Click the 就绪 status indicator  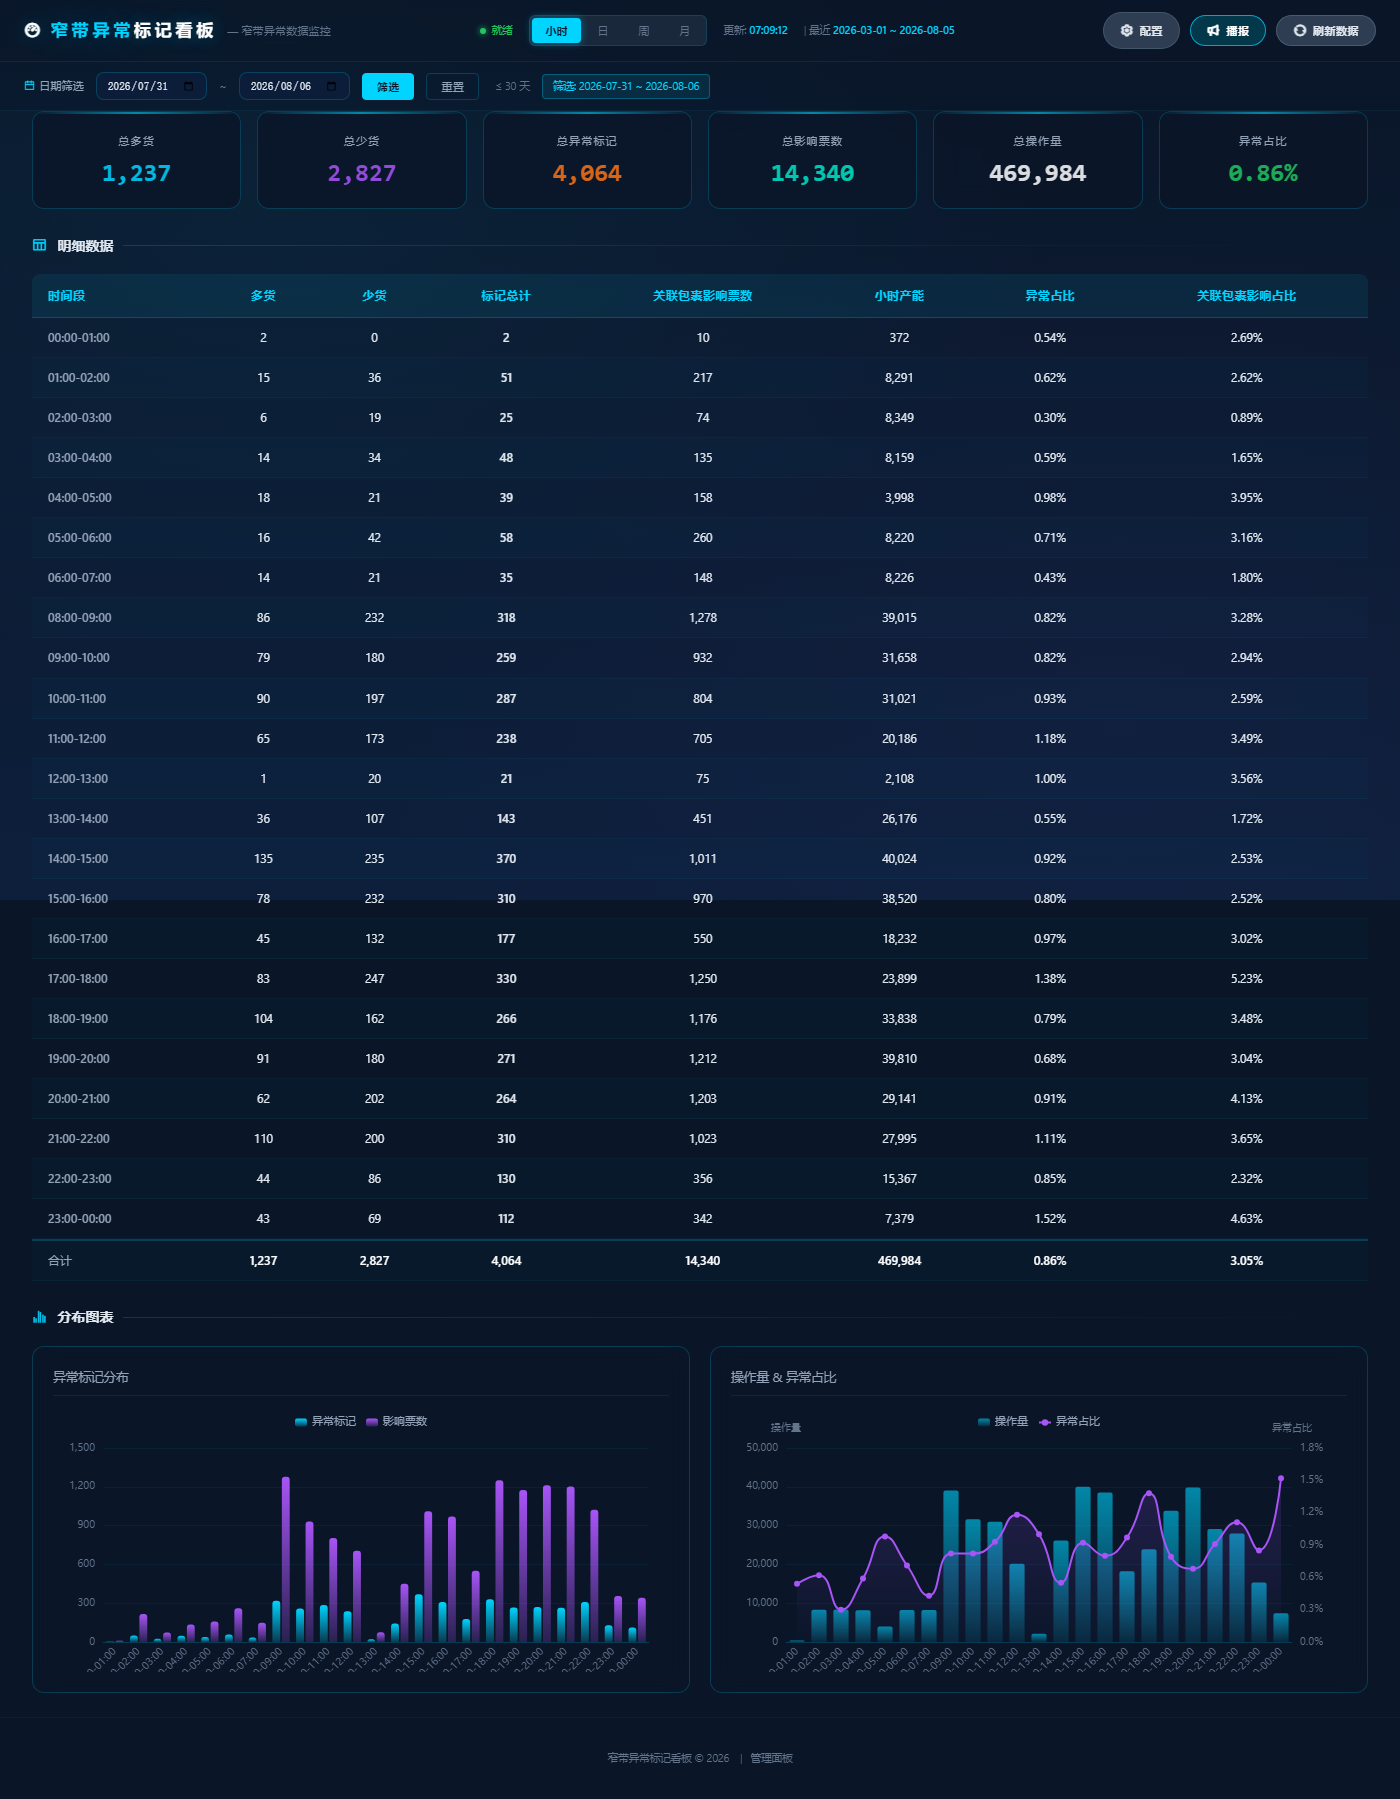496,31
